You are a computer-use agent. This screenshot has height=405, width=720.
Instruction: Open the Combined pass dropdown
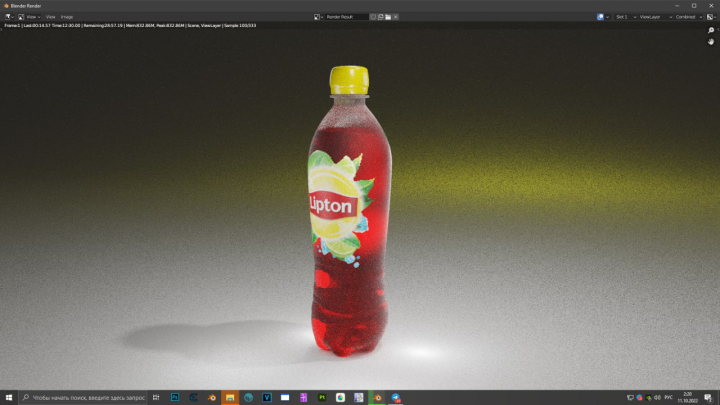point(688,17)
